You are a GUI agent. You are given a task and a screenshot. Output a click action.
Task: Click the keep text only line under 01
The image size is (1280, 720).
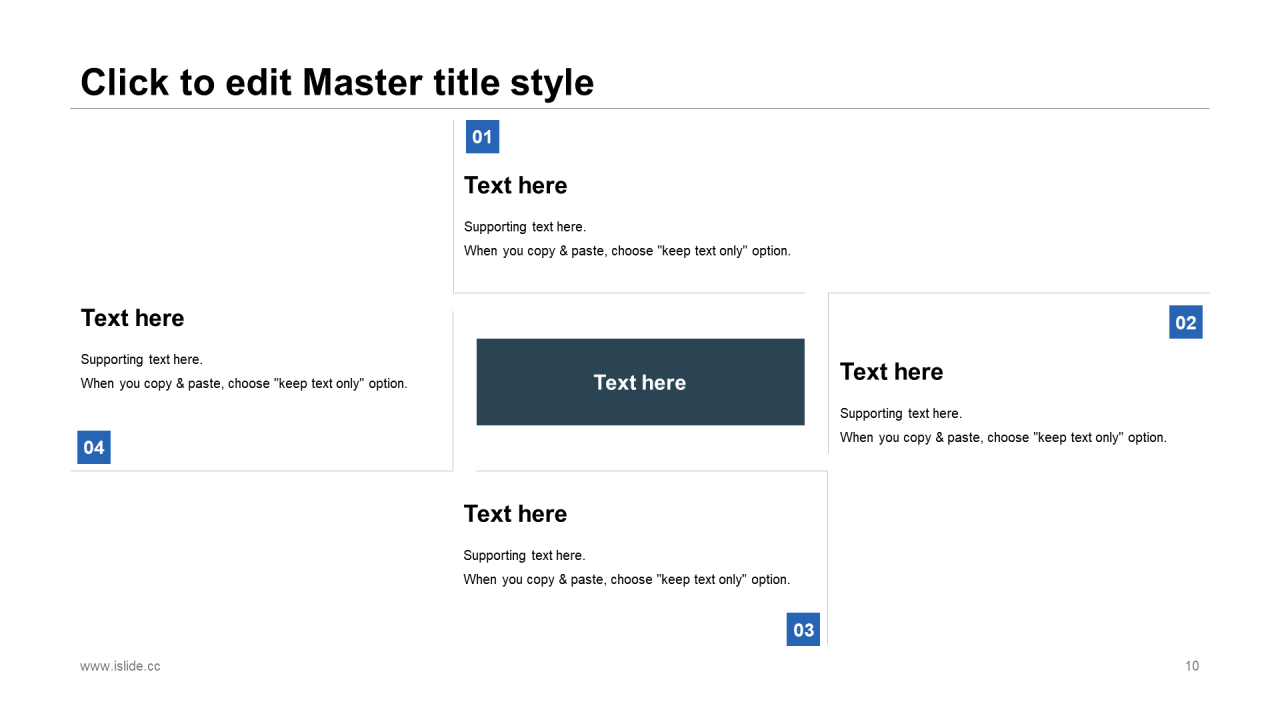tap(627, 251)
